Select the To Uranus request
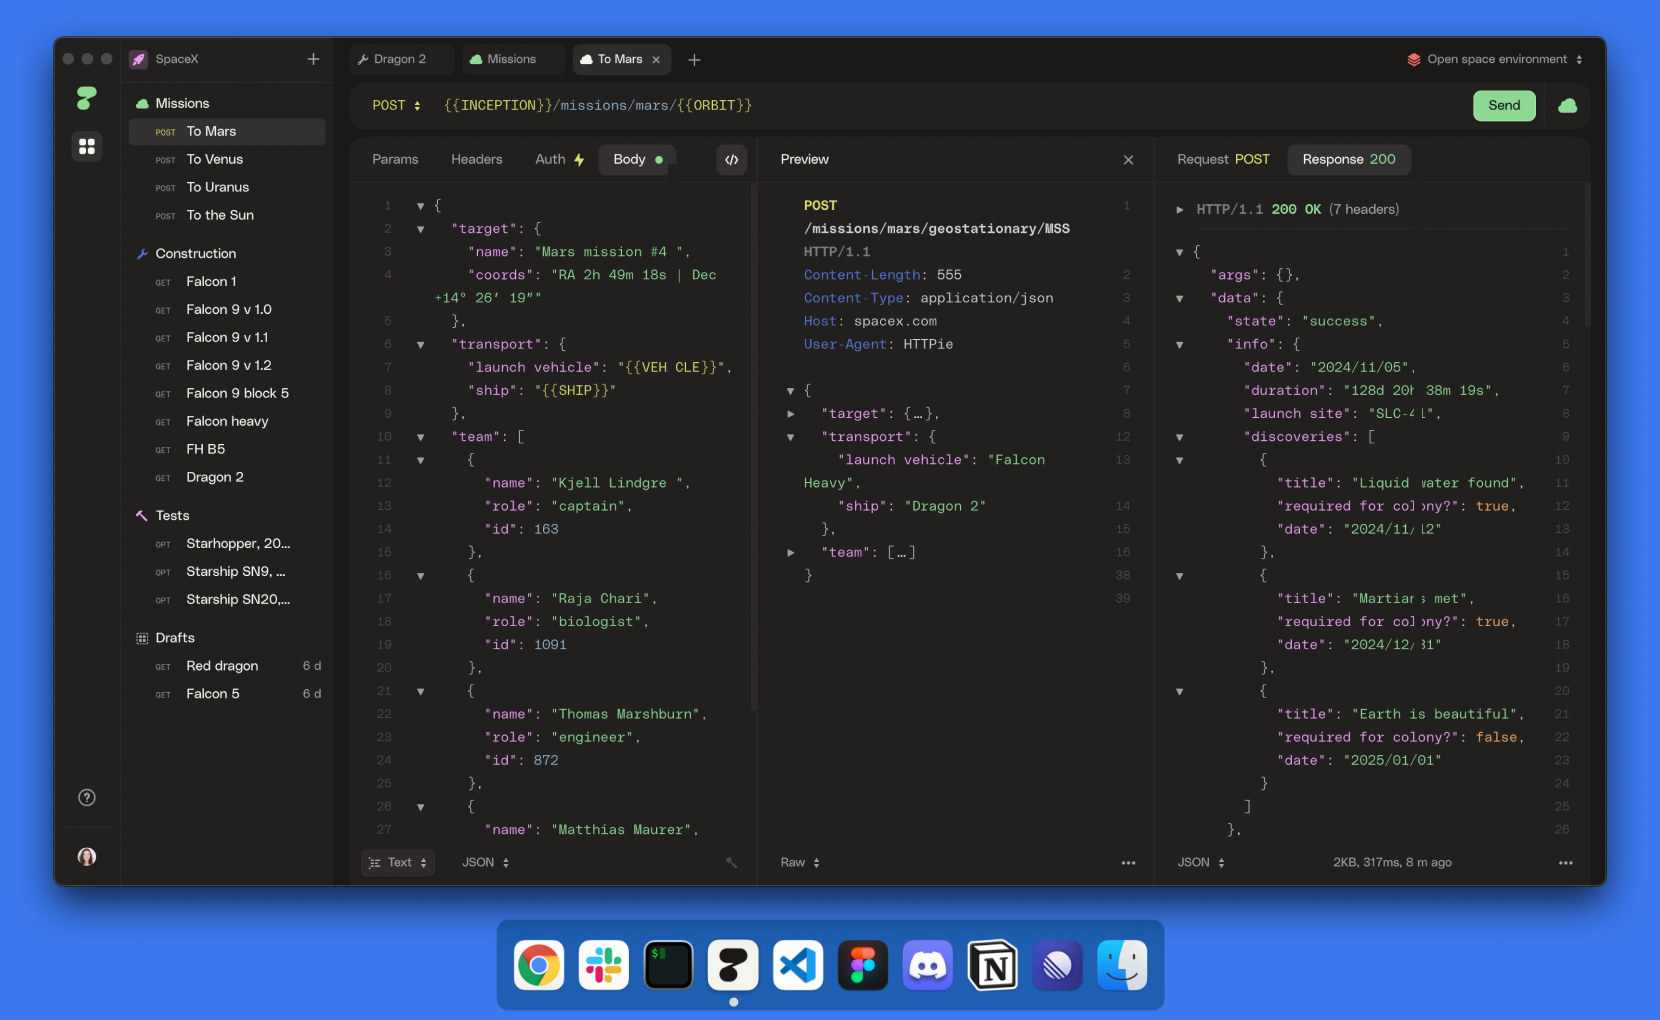Image resolution: width=1660 pixels, height=1020 pixels. click(227, 187)
